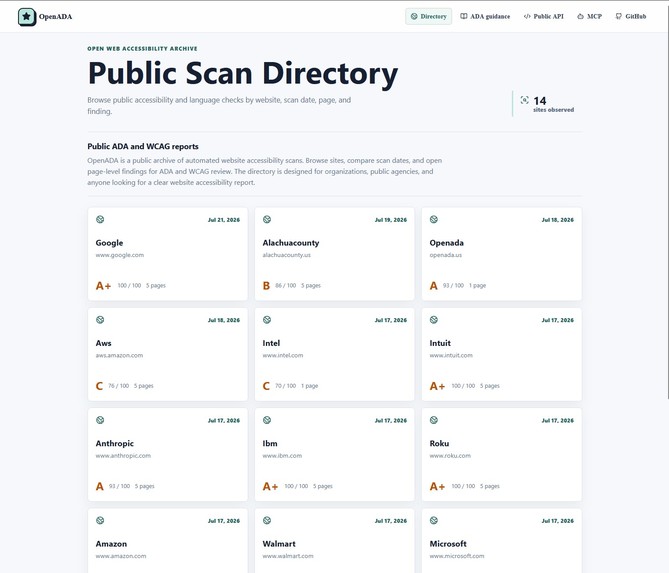Screen dimensions: 669x573
Task: Open the Anthropic scan report title
Action: pos(114,443)
